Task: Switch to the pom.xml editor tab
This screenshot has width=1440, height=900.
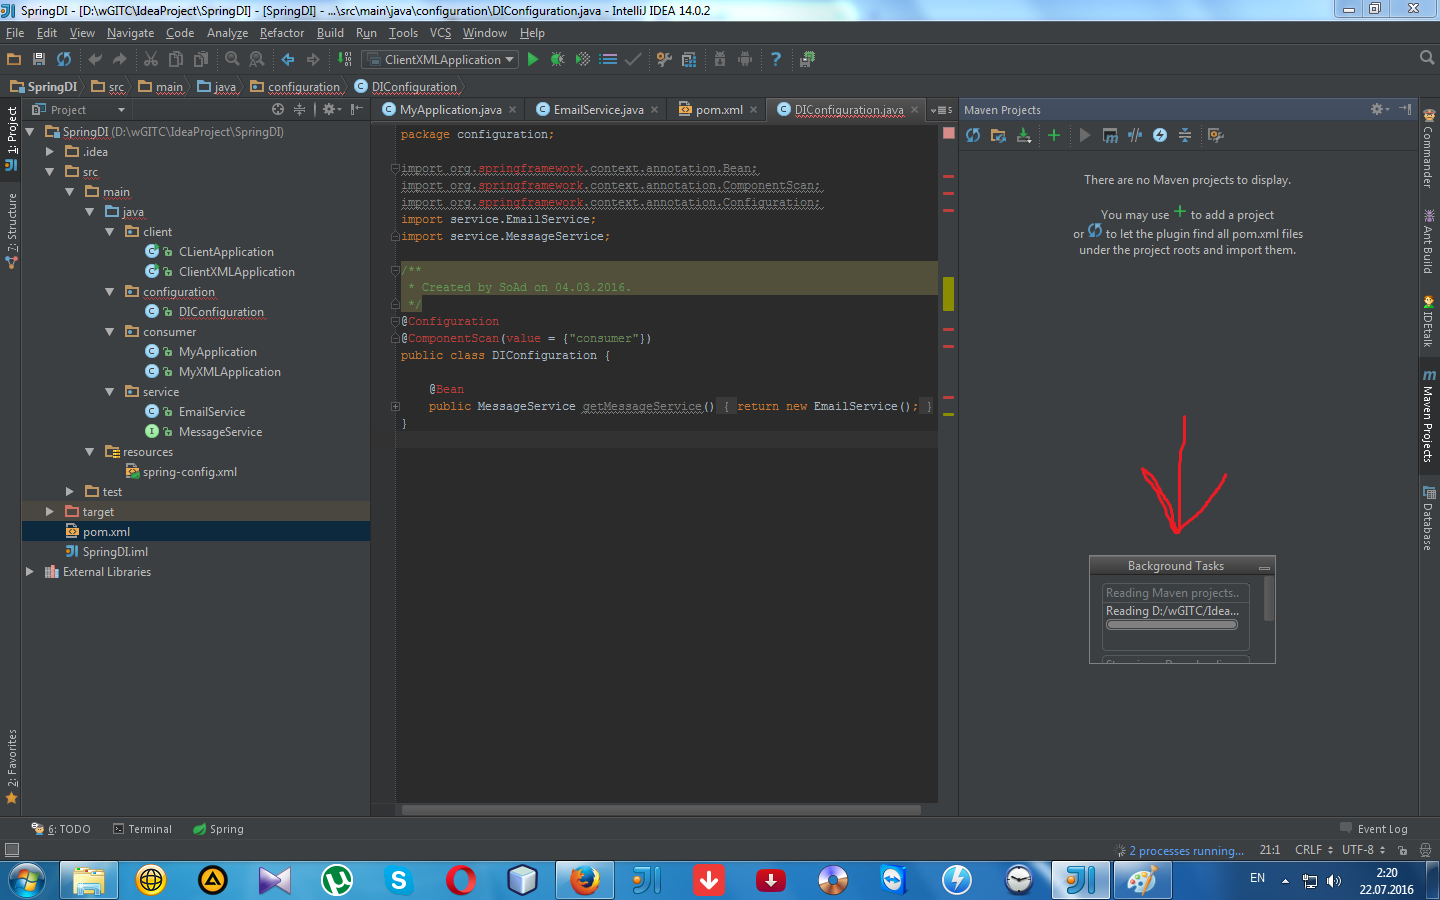Action: click(x=719, y=109)
